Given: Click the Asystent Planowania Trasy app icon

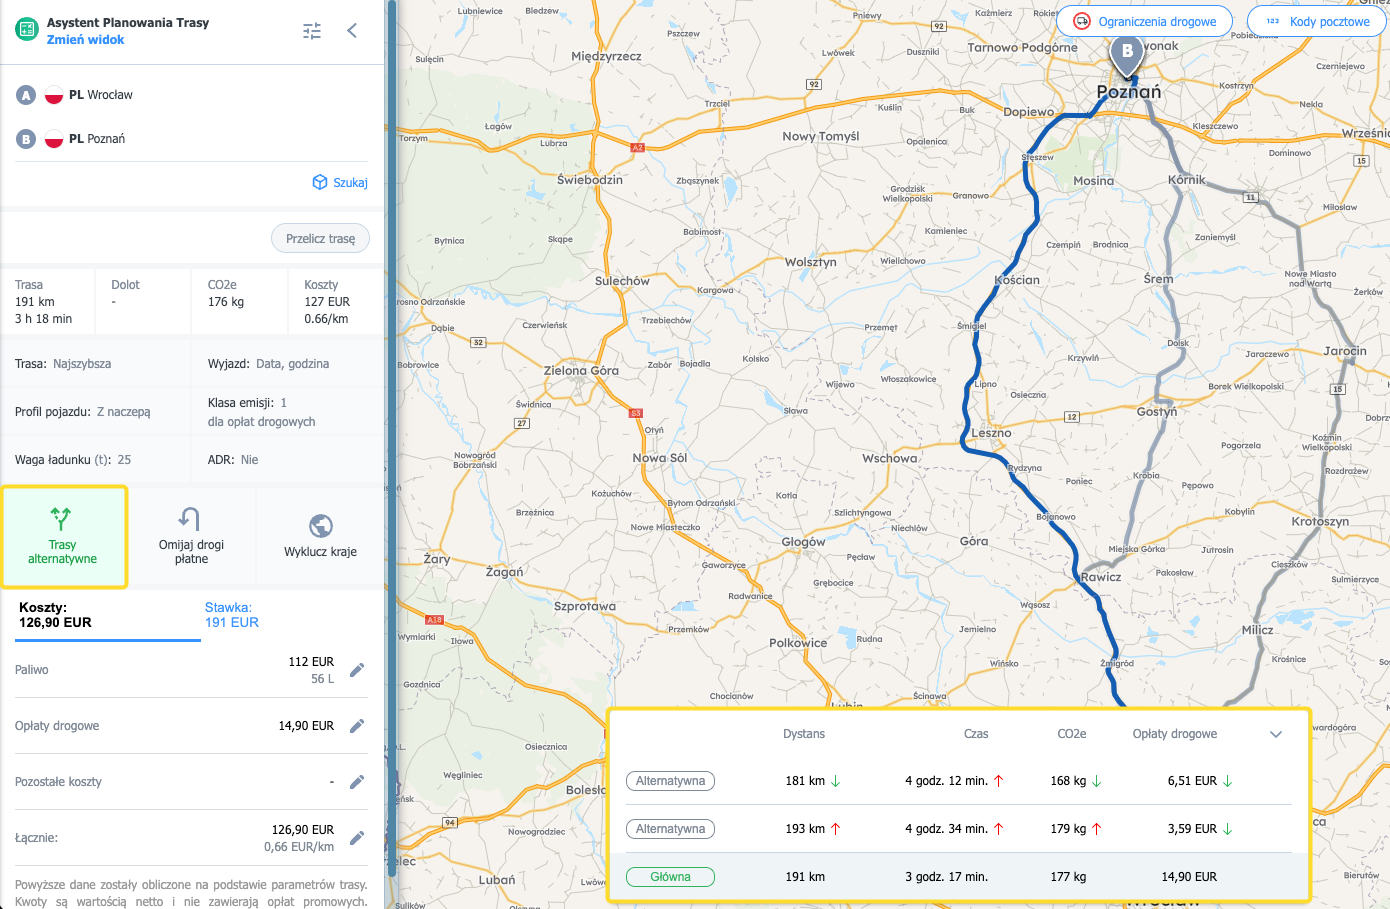Looking at the screenshot, I should (x=26, y=30).
